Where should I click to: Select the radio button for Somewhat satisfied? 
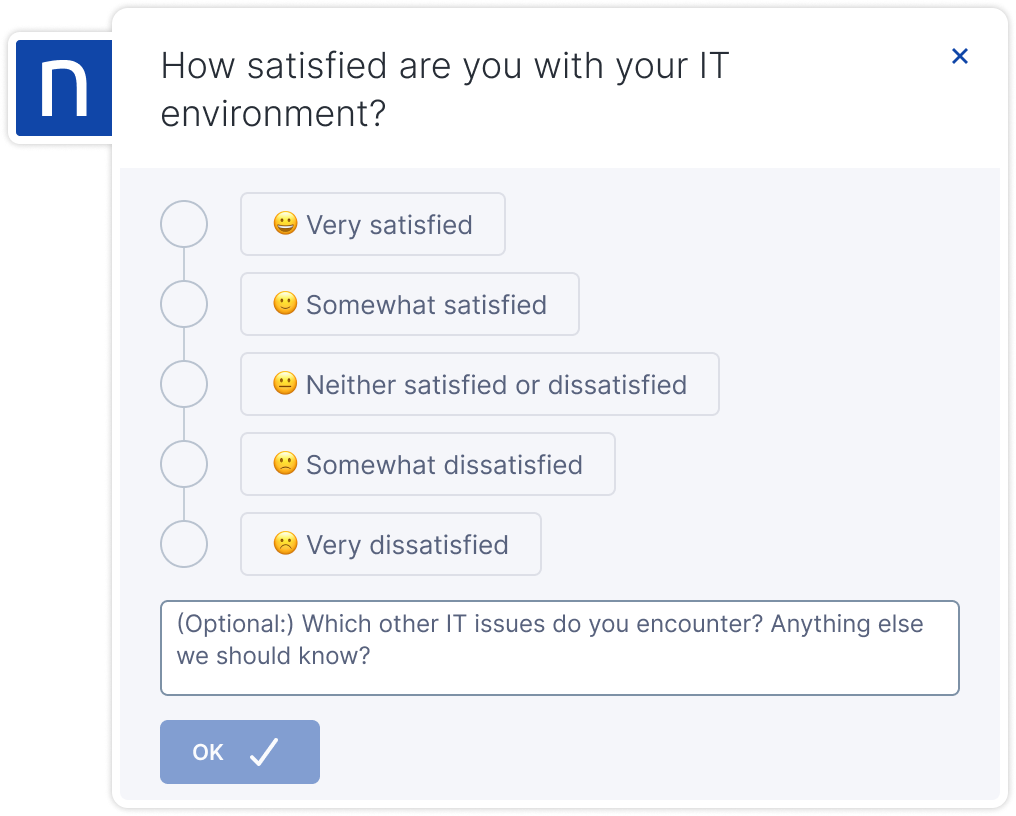184,304
